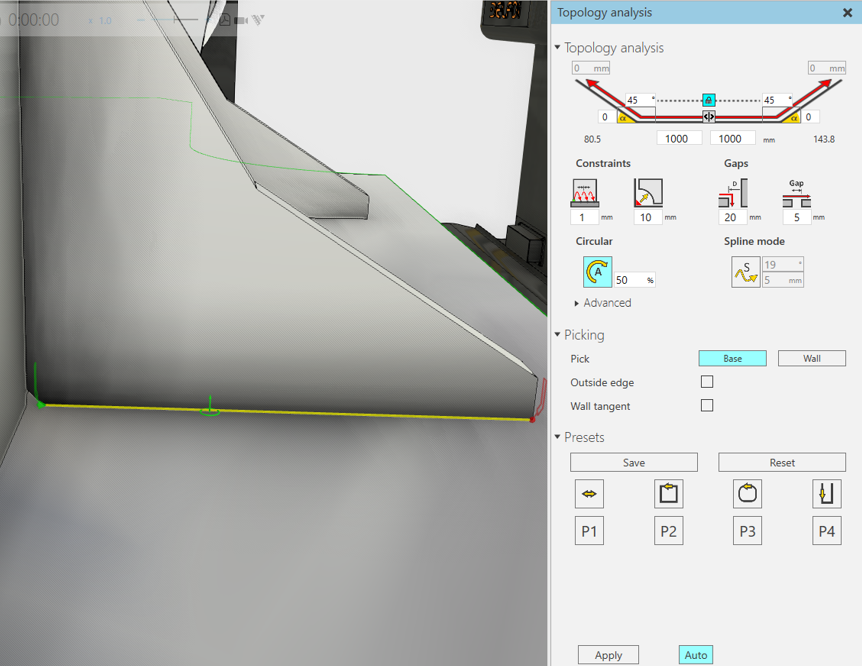Enable the Wall tangent checkbox

coord(707,405)
